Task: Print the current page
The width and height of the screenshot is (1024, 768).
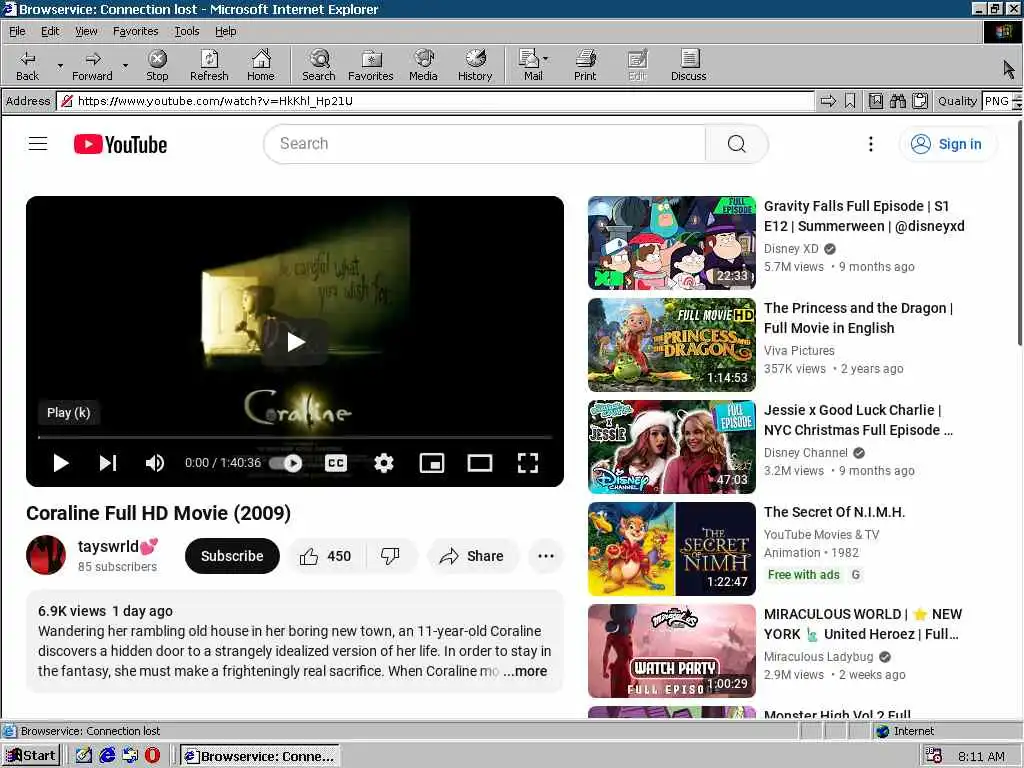Action: pyautogui.click(x=585, y=65)
